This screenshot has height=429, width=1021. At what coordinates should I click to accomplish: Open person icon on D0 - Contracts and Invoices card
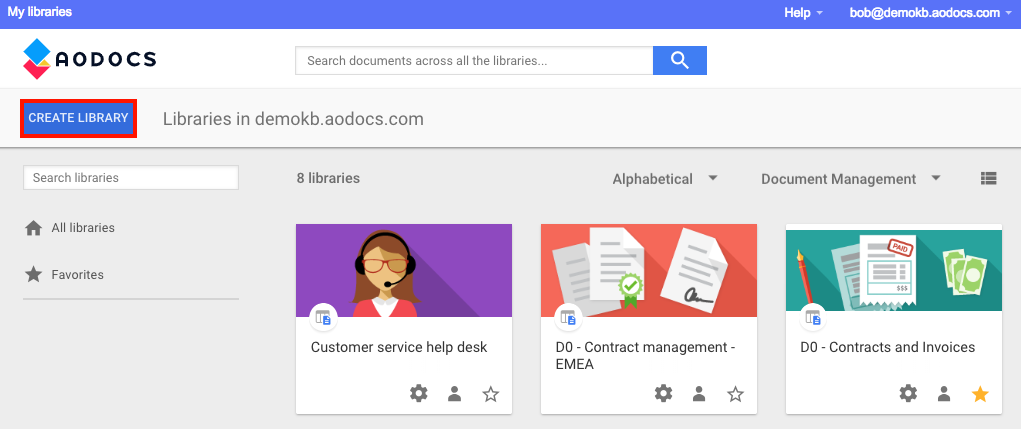click(x=944, y=393)
